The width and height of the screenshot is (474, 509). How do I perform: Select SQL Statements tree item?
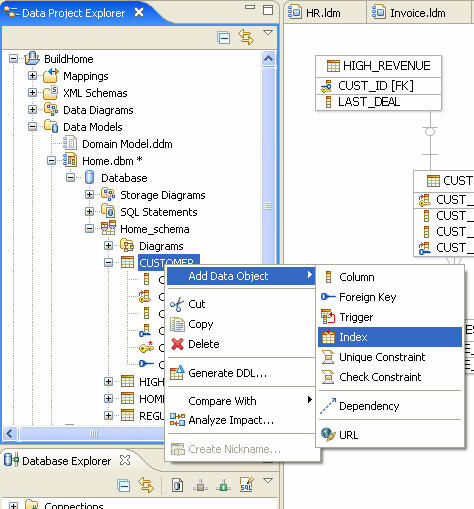click(x=159, y=212)
